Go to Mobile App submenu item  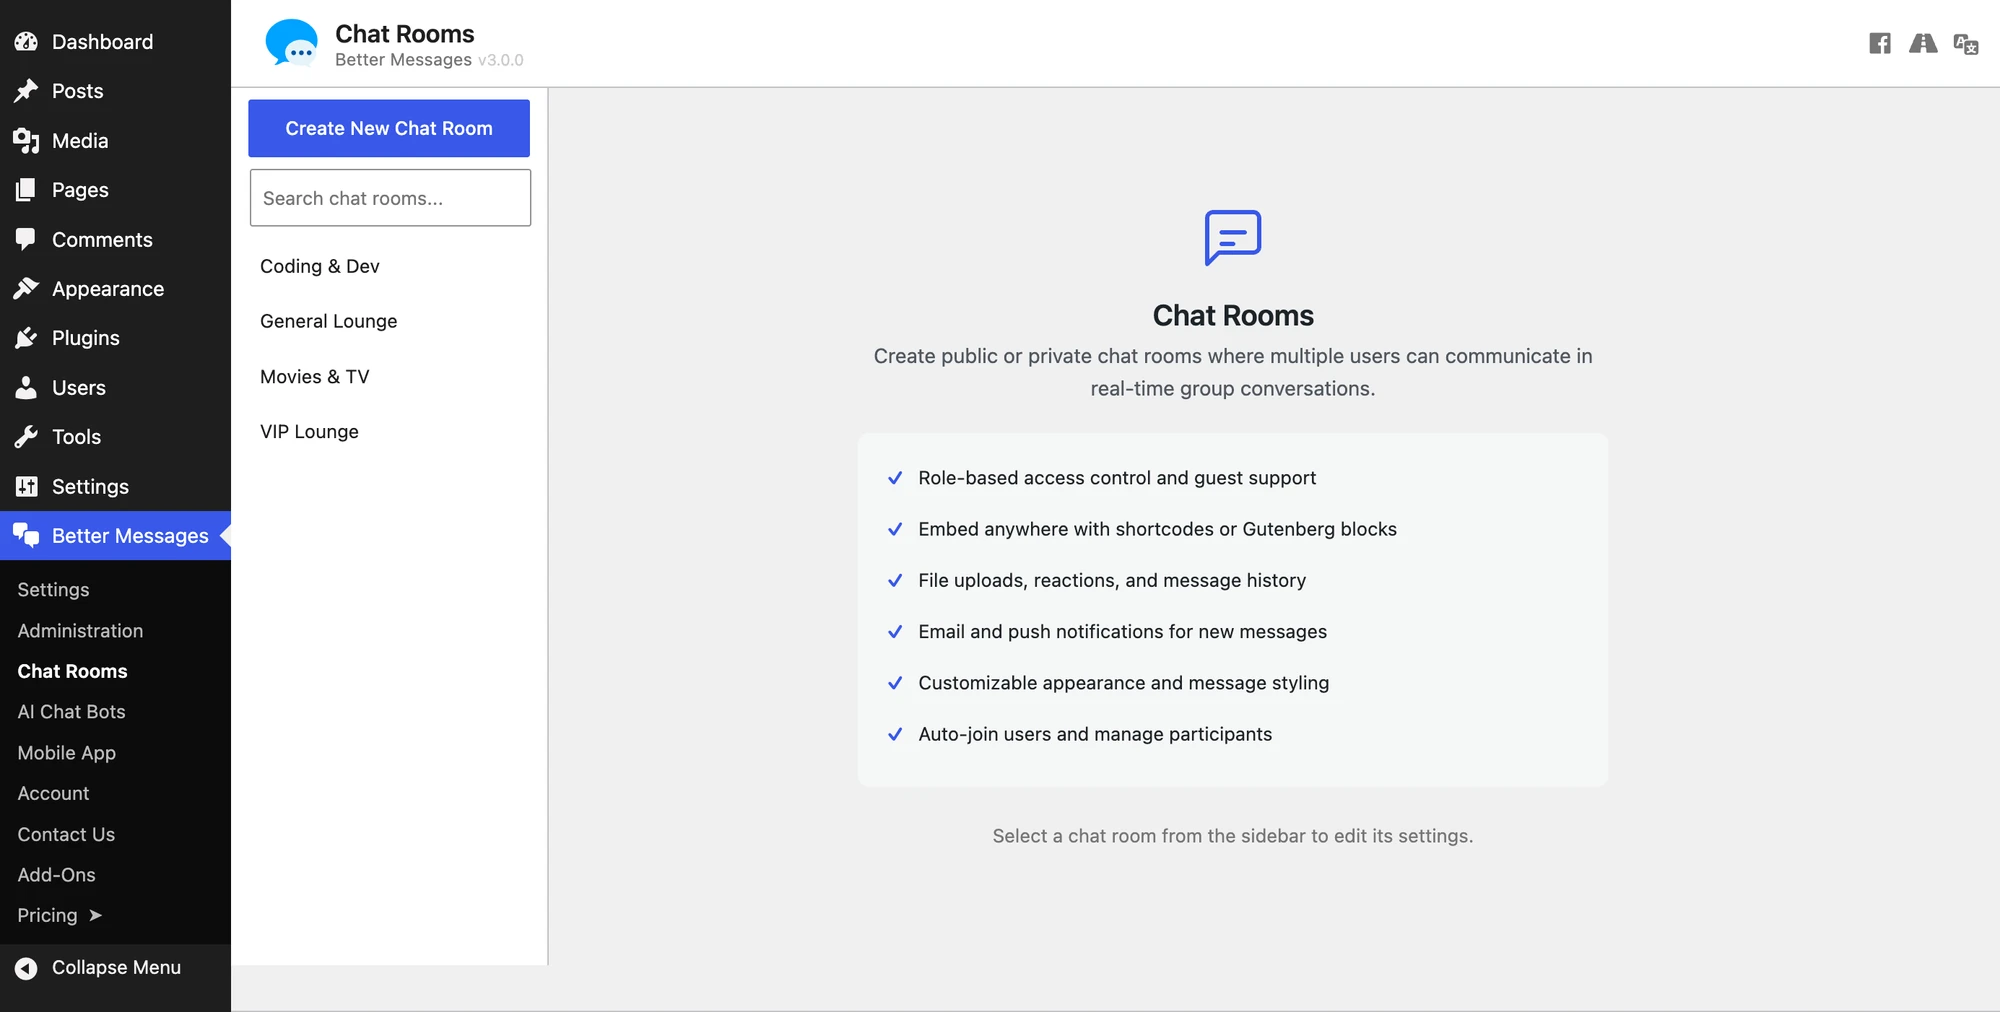pos(66,753)
